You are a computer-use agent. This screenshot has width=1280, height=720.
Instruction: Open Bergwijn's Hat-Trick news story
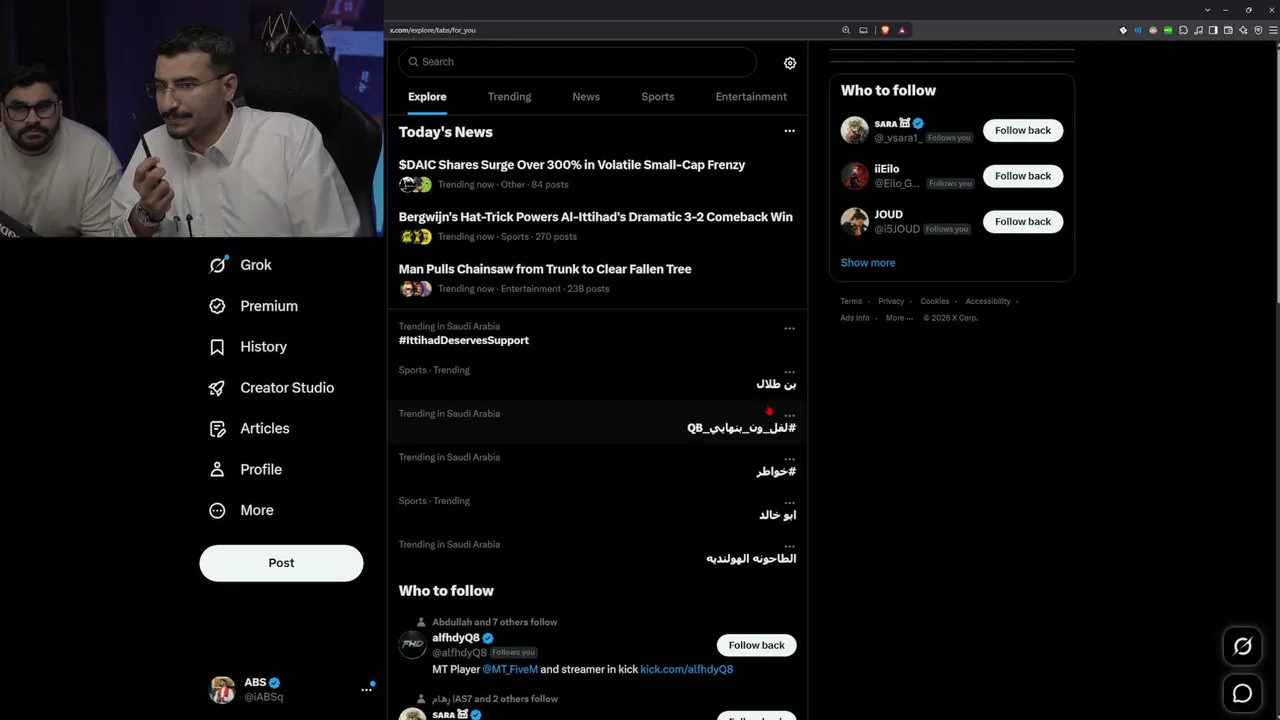(x=596, y=217)
